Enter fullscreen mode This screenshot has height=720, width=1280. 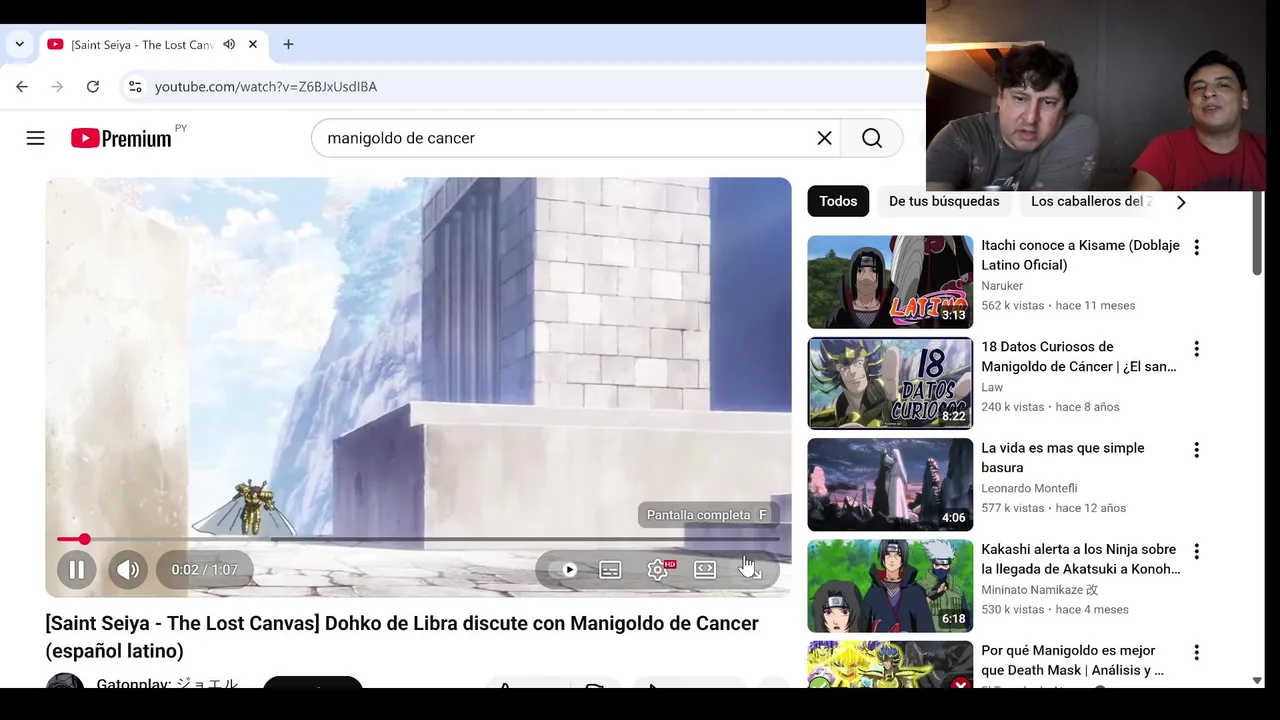(x=750, y=570)
